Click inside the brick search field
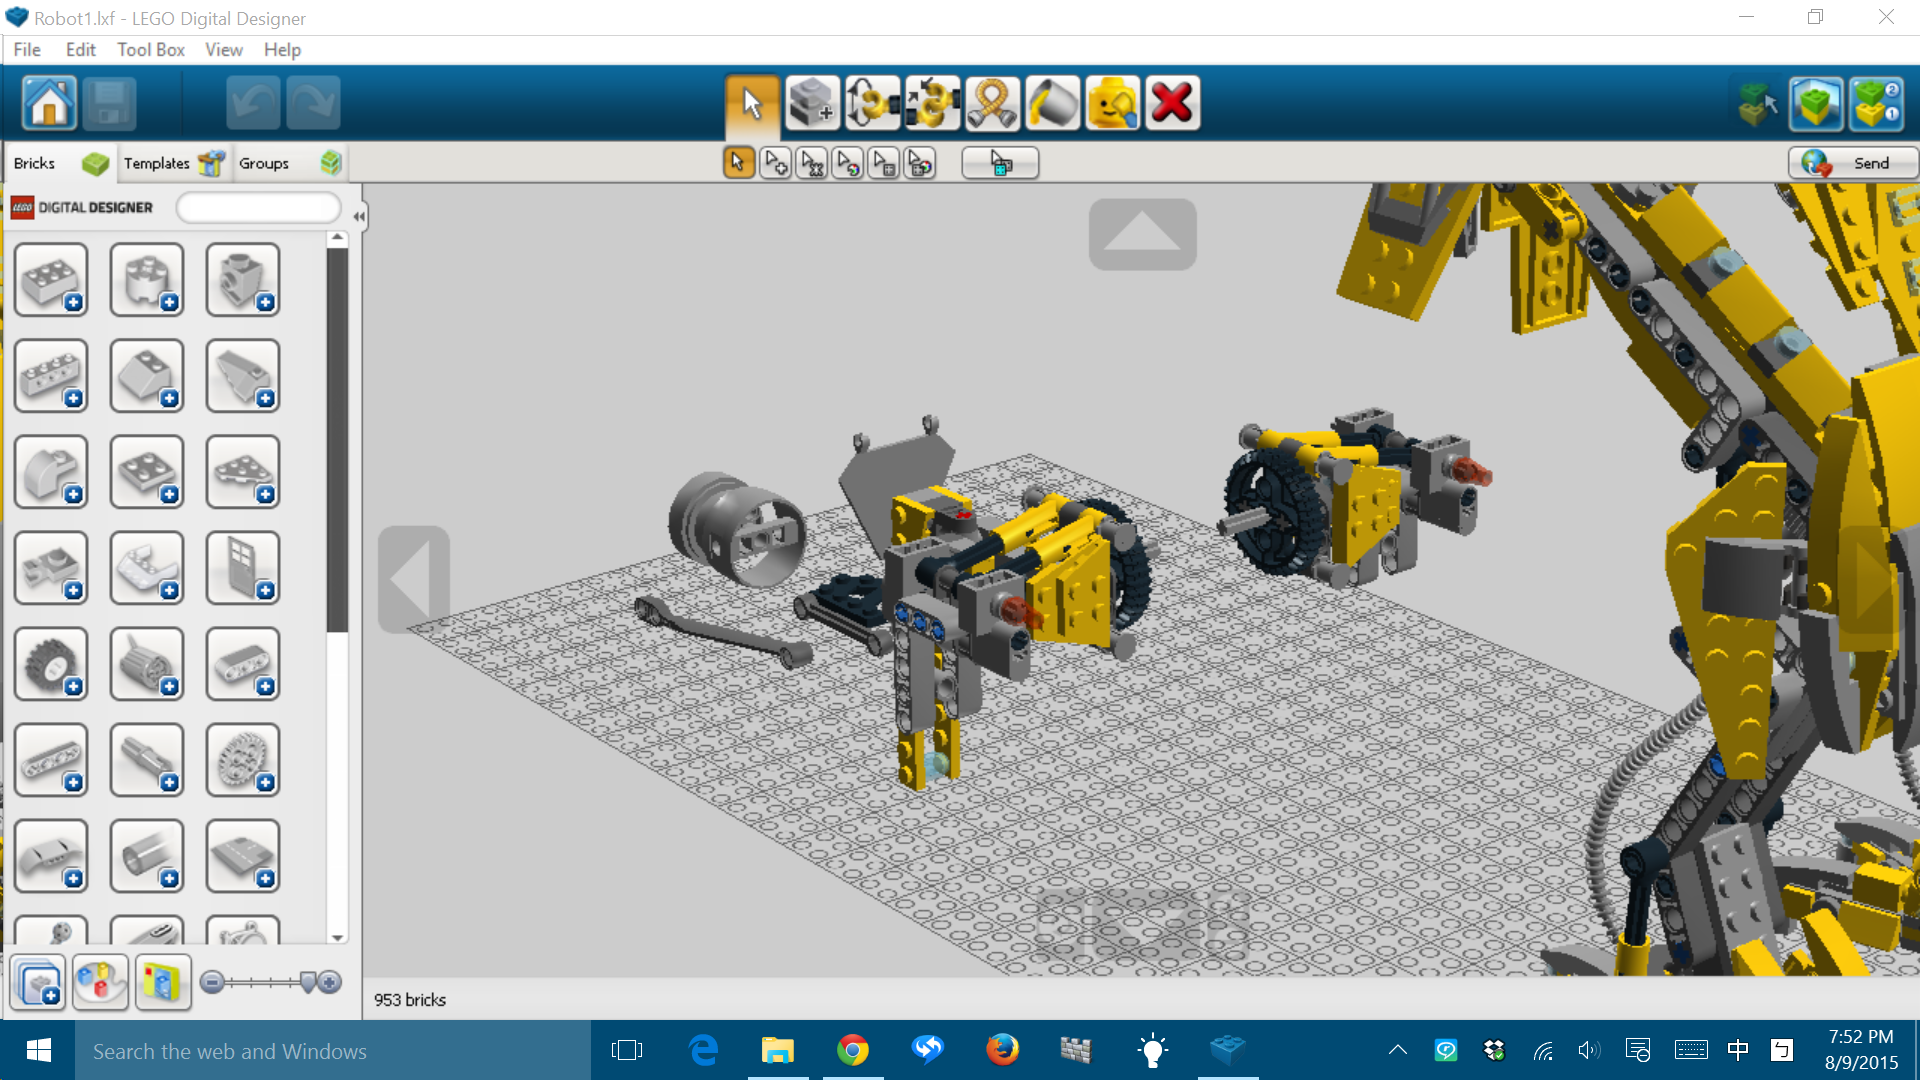Screen dimensions: 1920x1080 [x=258, y=207]
